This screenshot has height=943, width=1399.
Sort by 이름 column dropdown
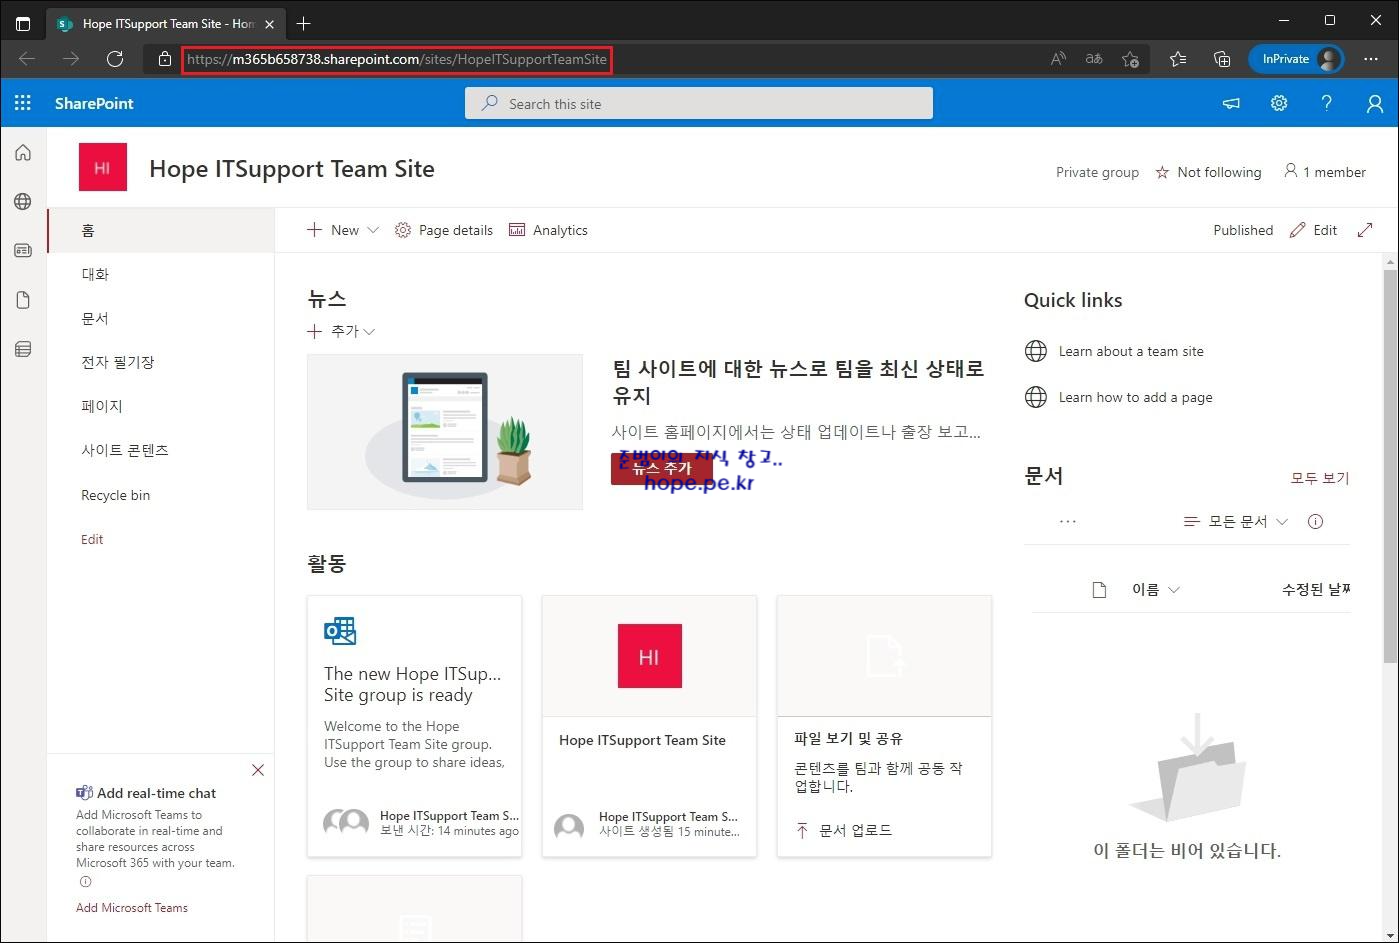pyautogui.click(x=1156, y=590)
